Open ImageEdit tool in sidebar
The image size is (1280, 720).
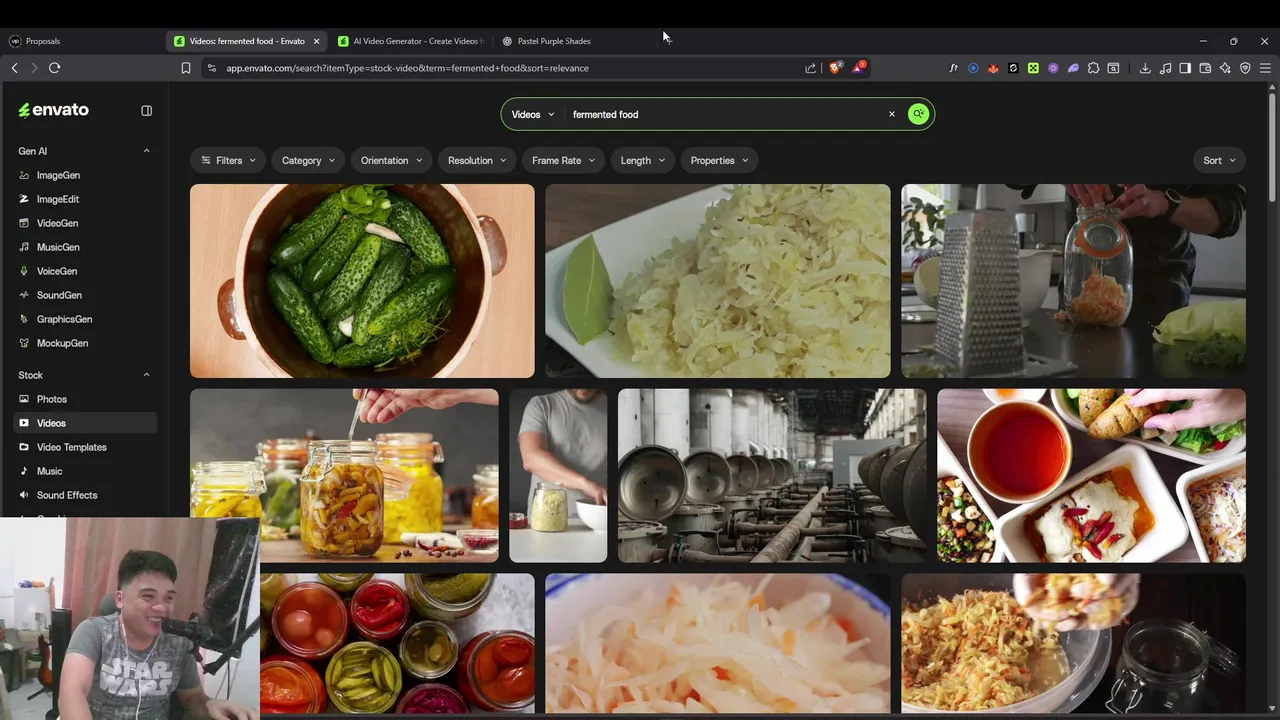tap(58, 199)
